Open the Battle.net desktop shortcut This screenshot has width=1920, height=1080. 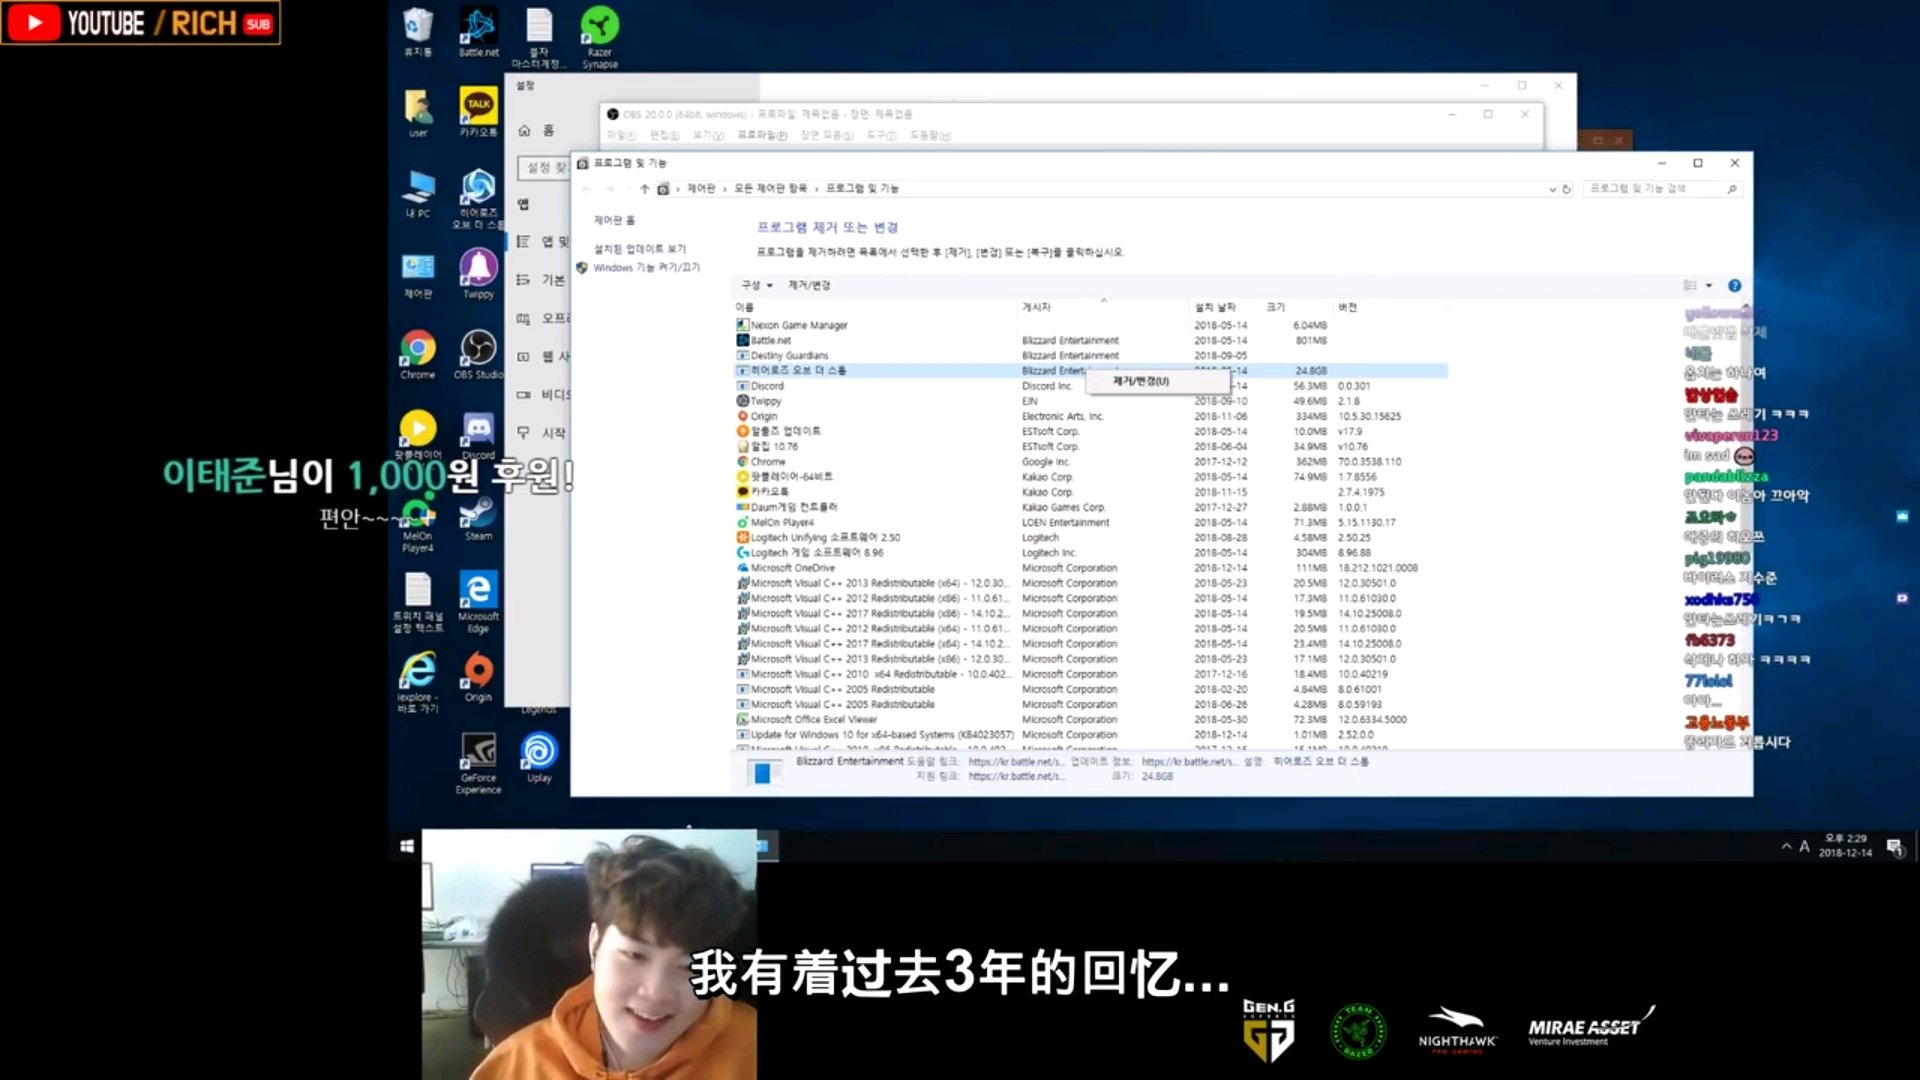pyautogui.click(x=478, y=31)
